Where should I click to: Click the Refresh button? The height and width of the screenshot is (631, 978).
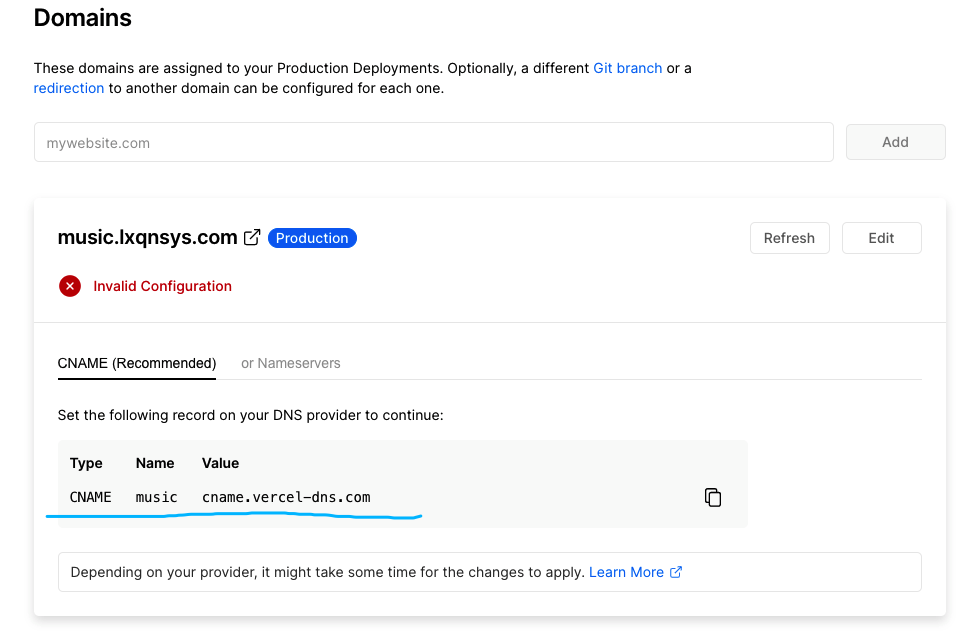point(789,238)
